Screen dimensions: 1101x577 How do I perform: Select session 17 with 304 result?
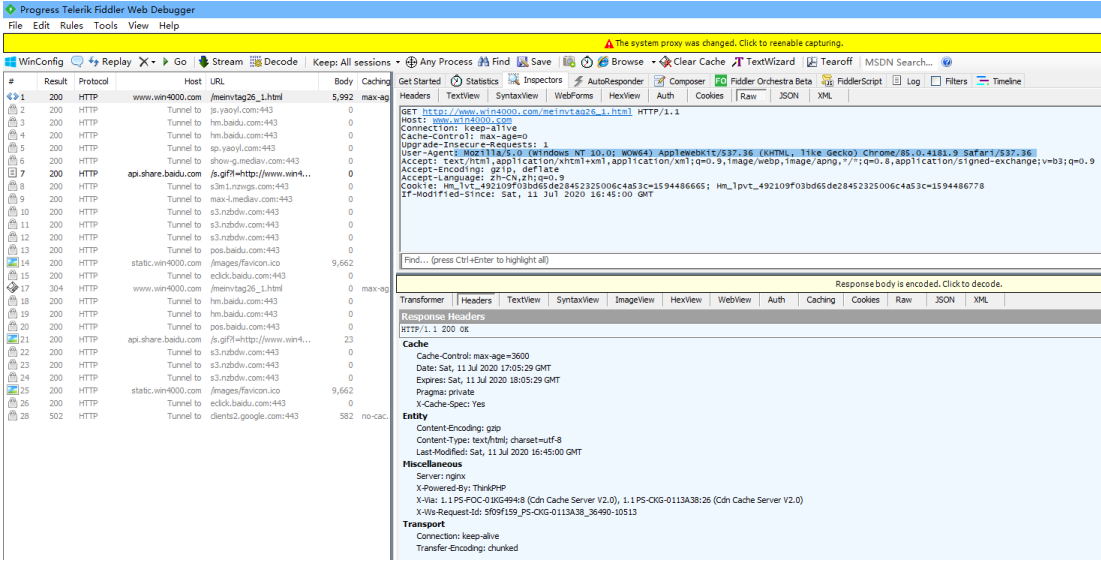pyautogui.click(x=197, y=288)
